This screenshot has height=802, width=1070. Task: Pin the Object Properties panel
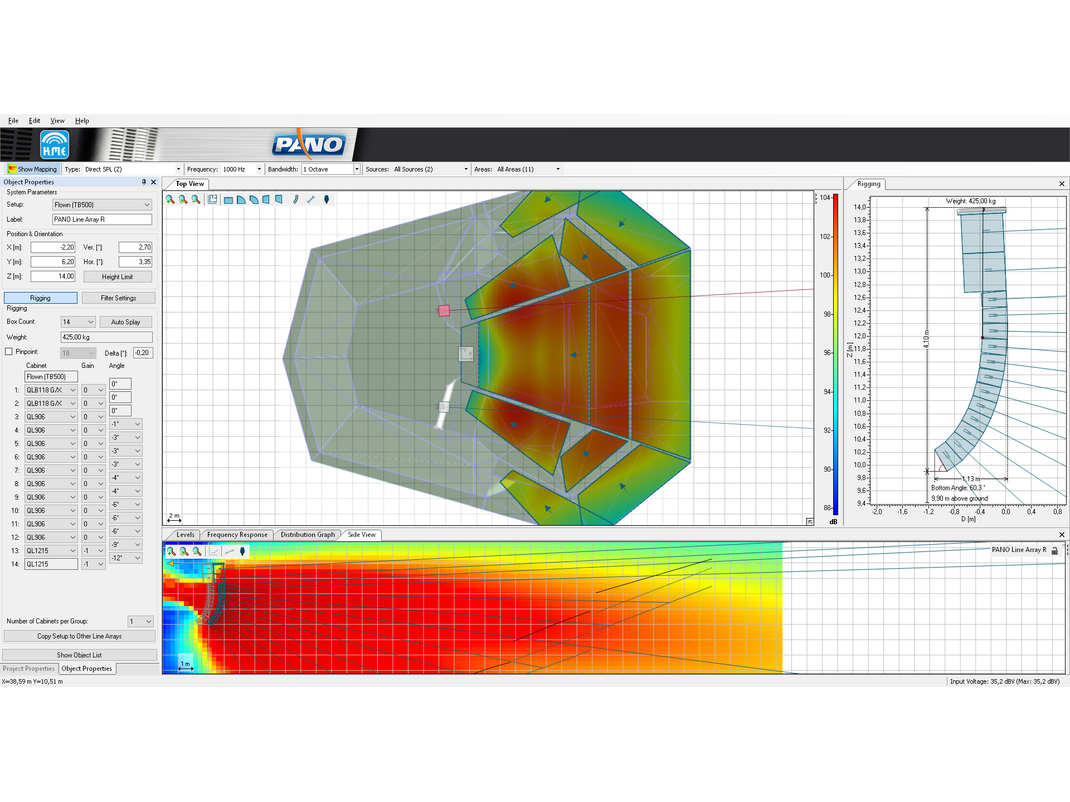point(144,182)
